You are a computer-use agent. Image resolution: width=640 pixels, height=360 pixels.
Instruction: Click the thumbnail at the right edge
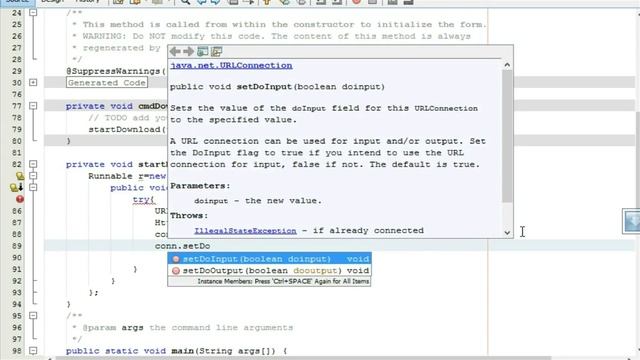tap(631, 221)
